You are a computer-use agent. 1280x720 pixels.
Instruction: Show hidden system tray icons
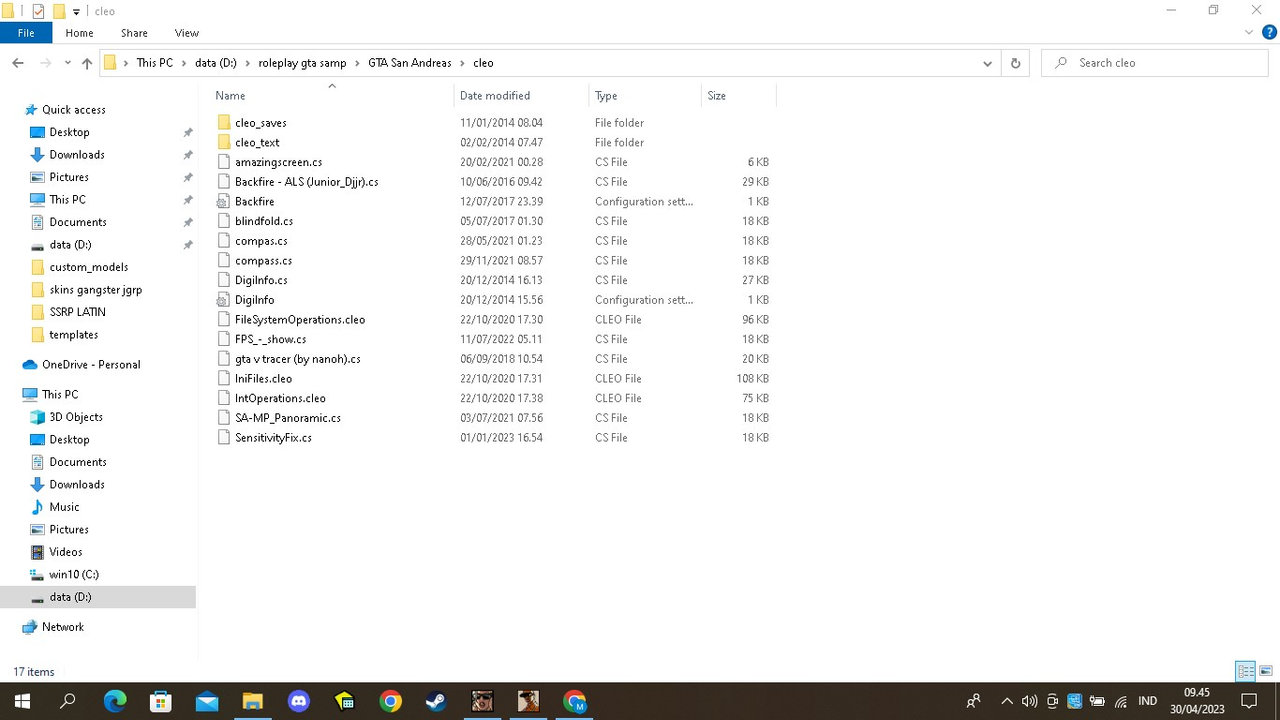click(1007, 701)
